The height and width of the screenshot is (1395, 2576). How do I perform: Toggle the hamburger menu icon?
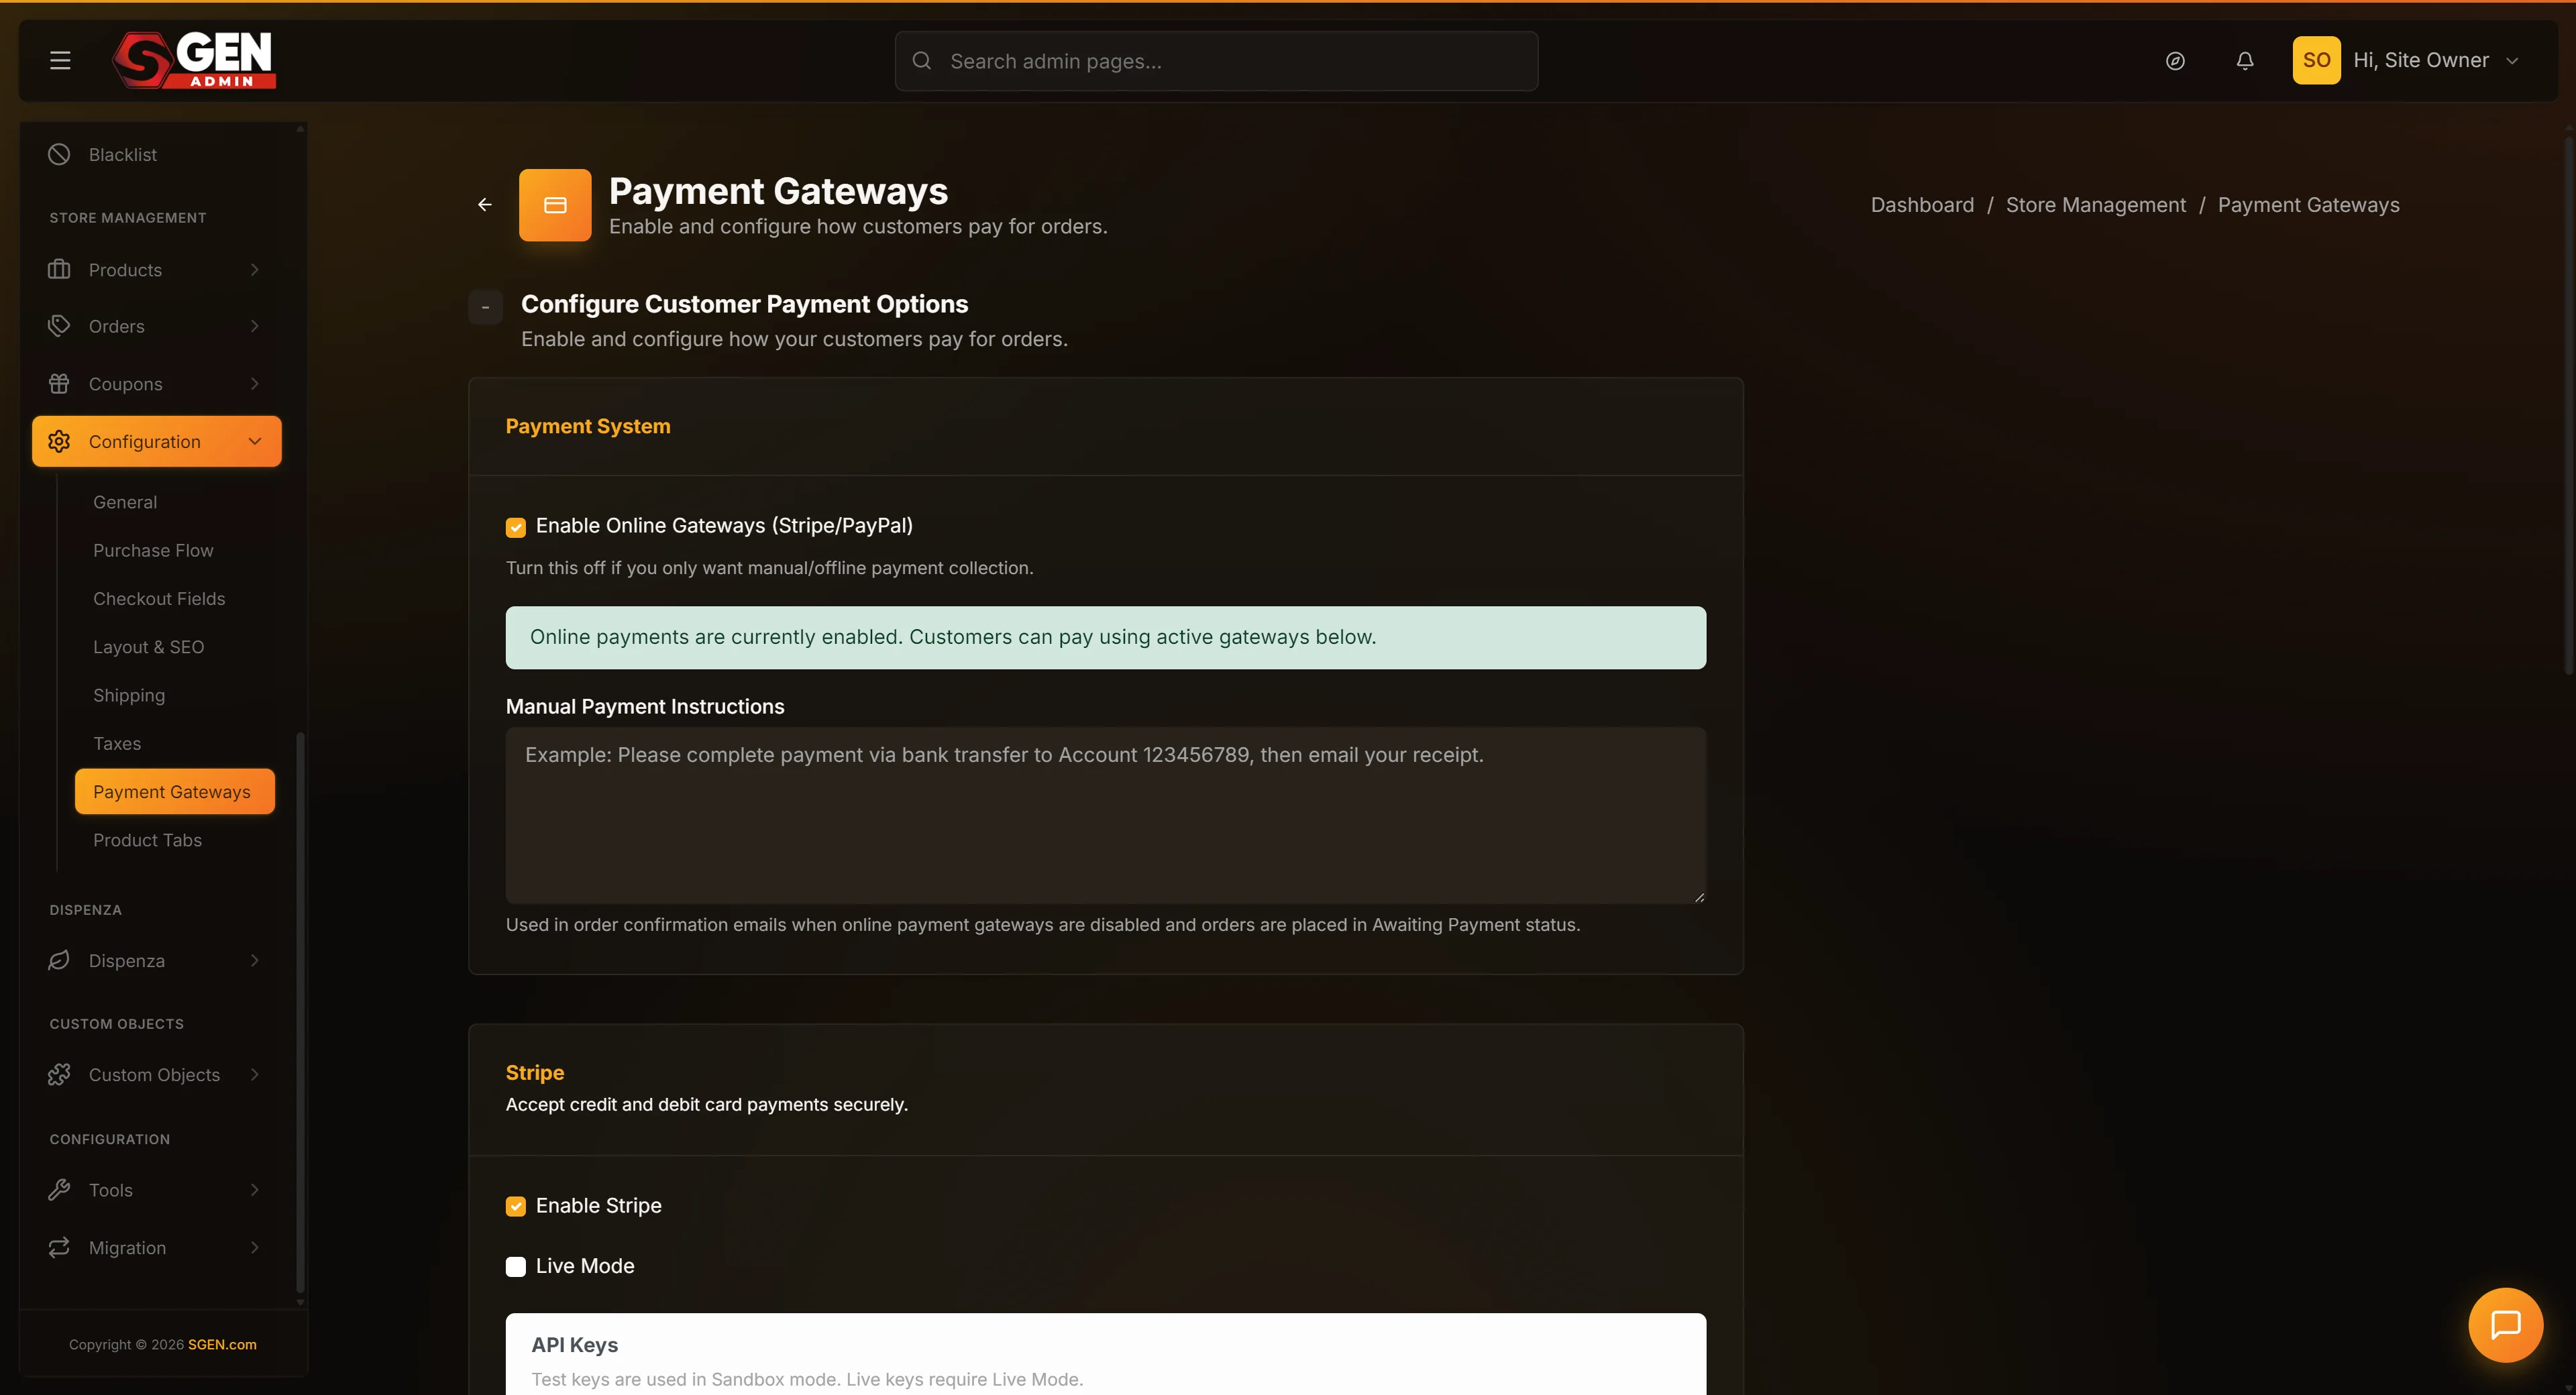pos(60,61)
